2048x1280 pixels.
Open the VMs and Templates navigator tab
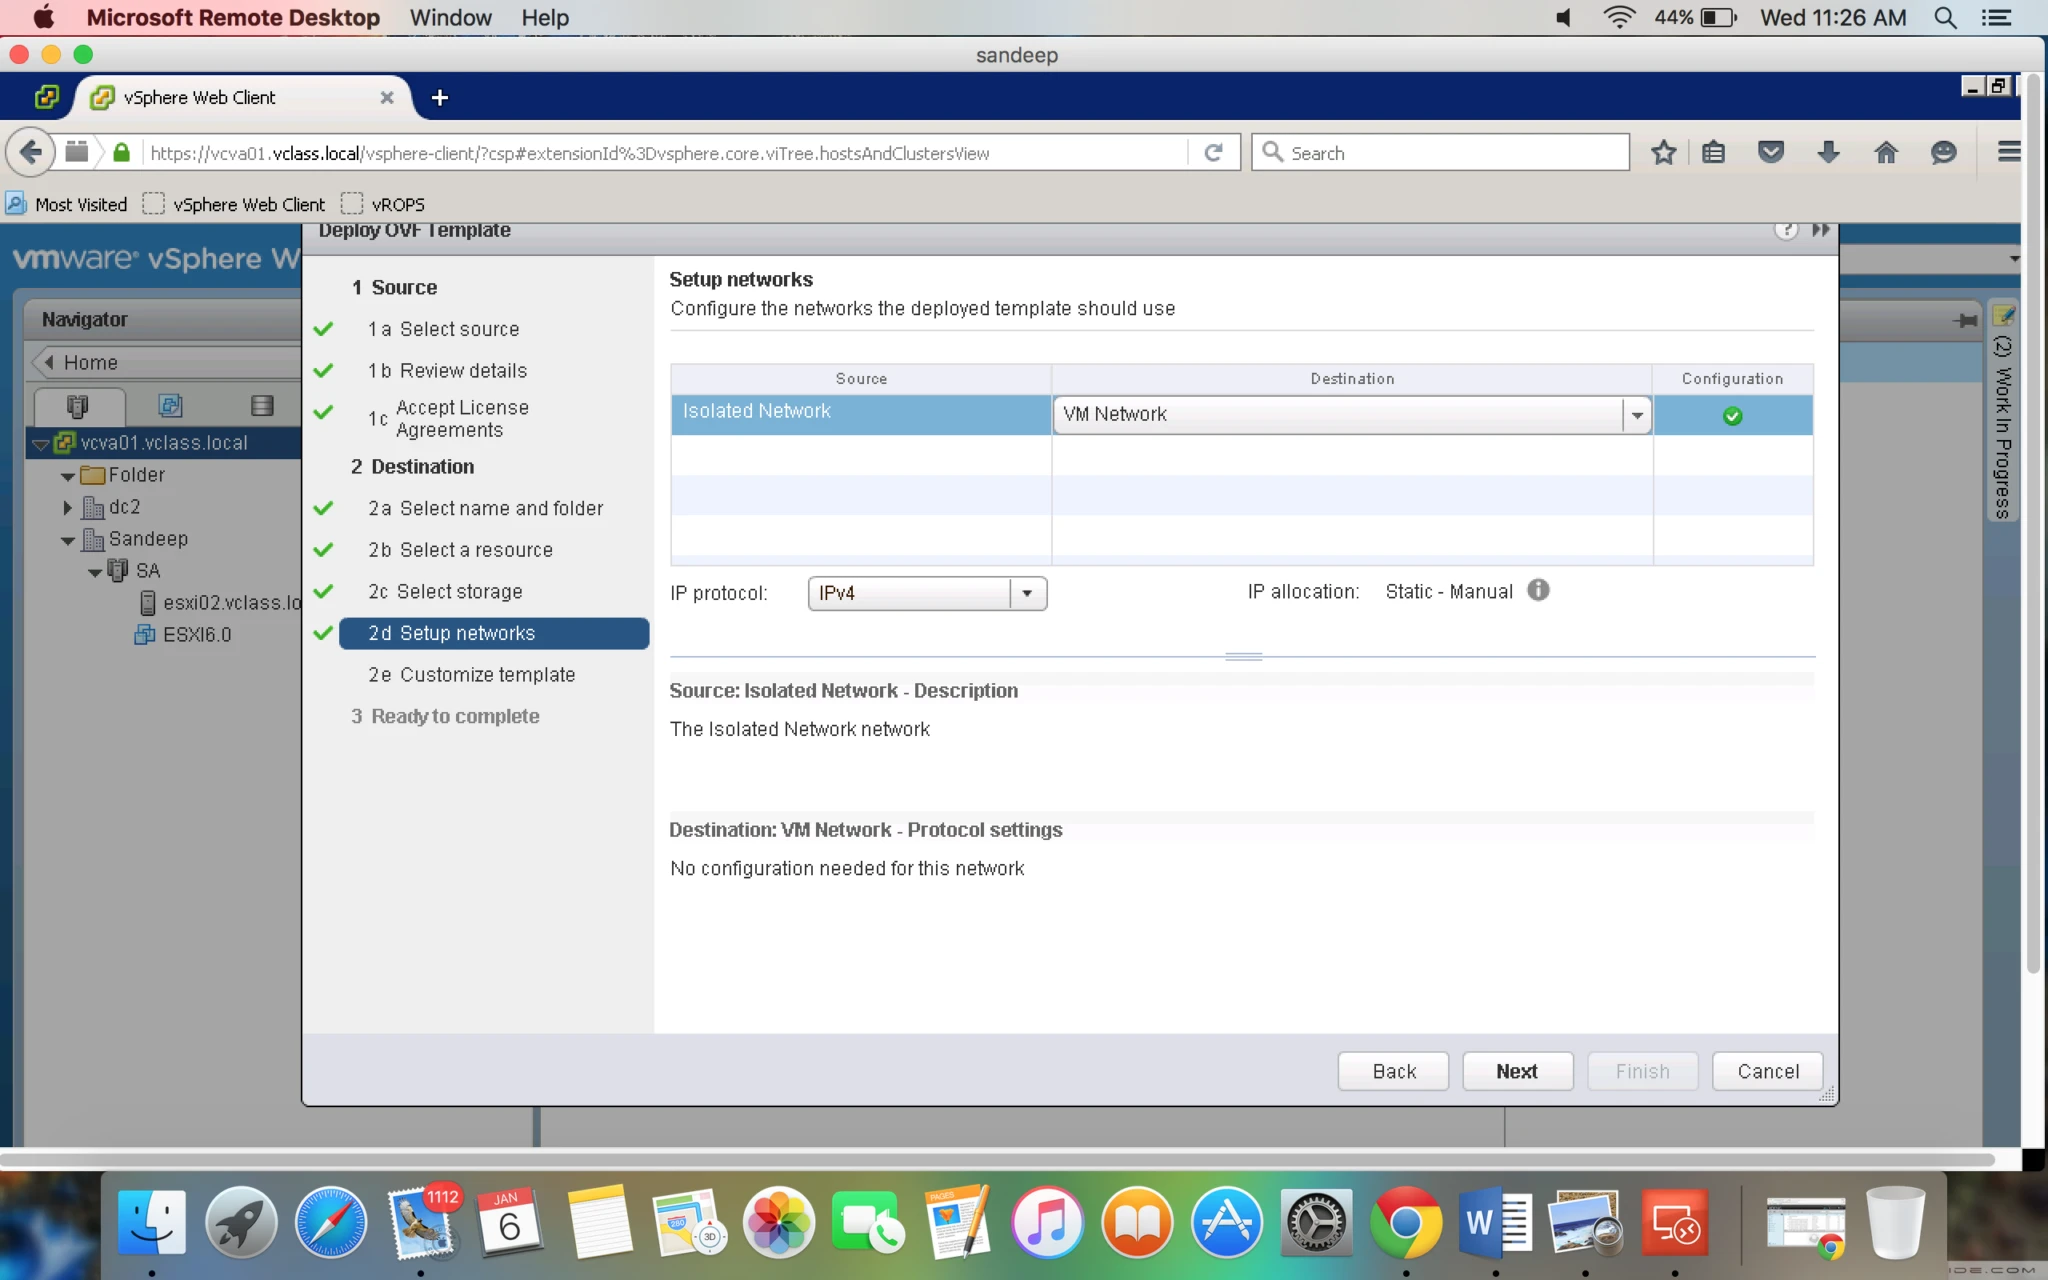(170, 406)
